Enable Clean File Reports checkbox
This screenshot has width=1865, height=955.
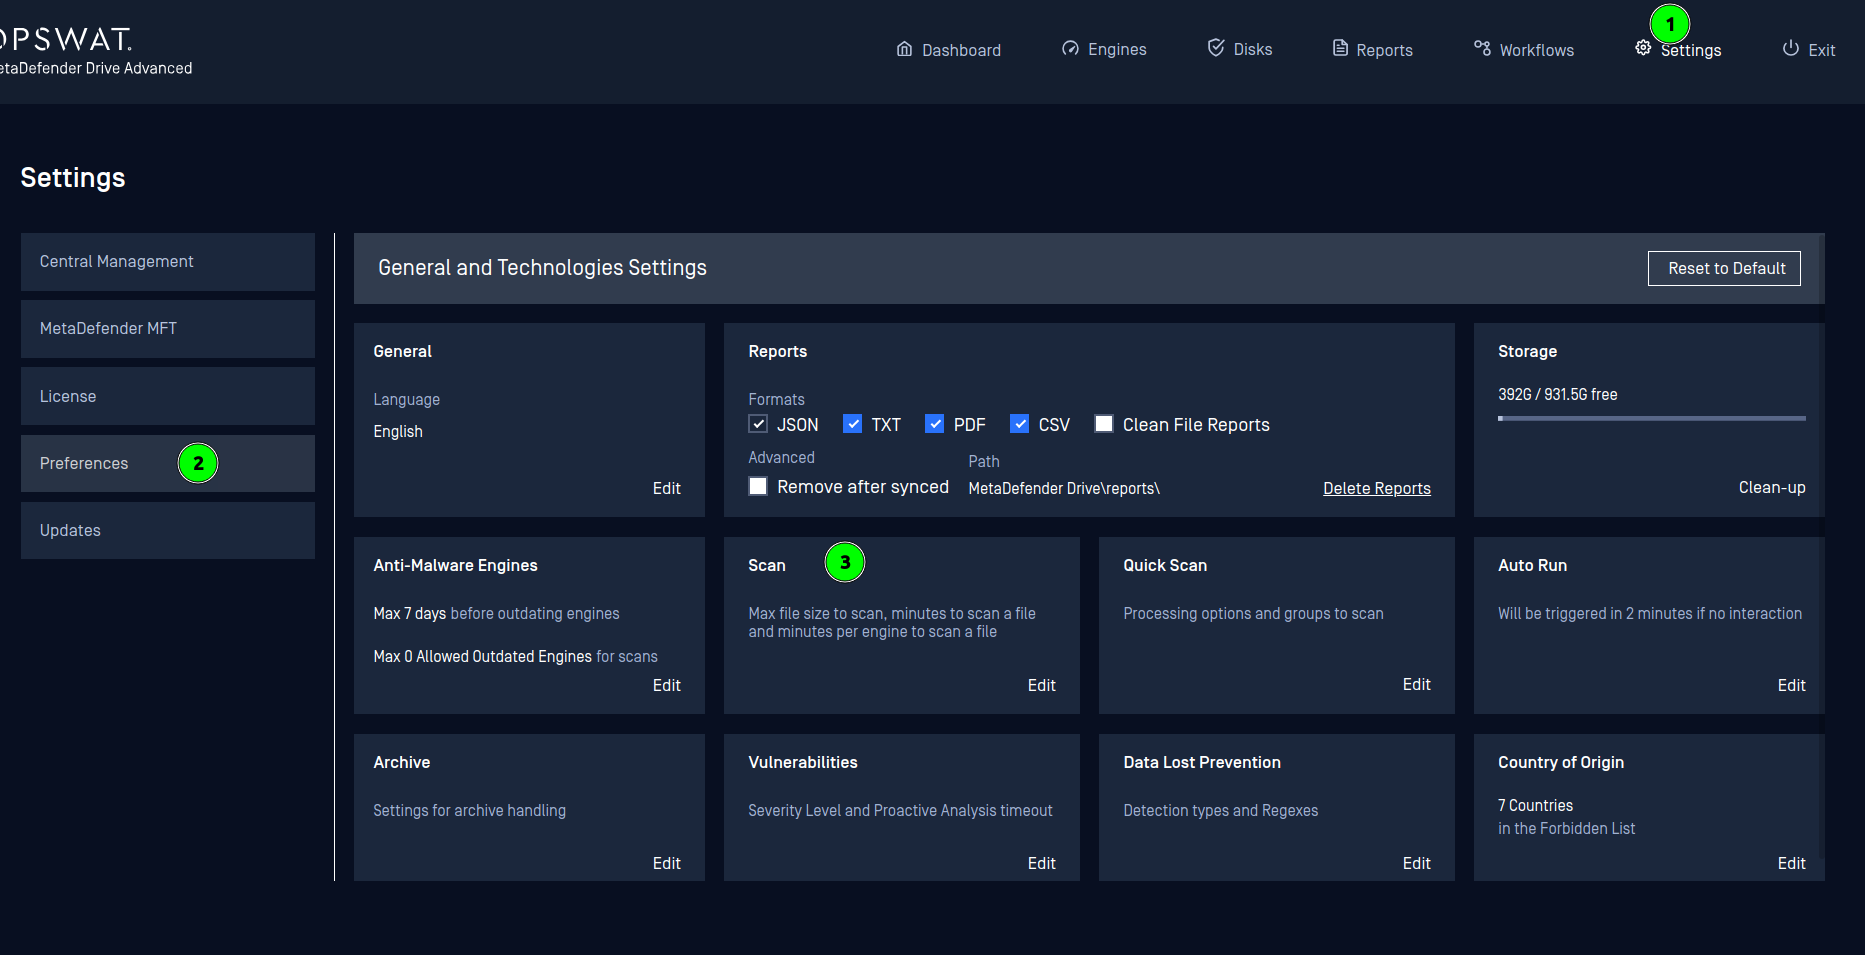click(x=1104, y=424)
